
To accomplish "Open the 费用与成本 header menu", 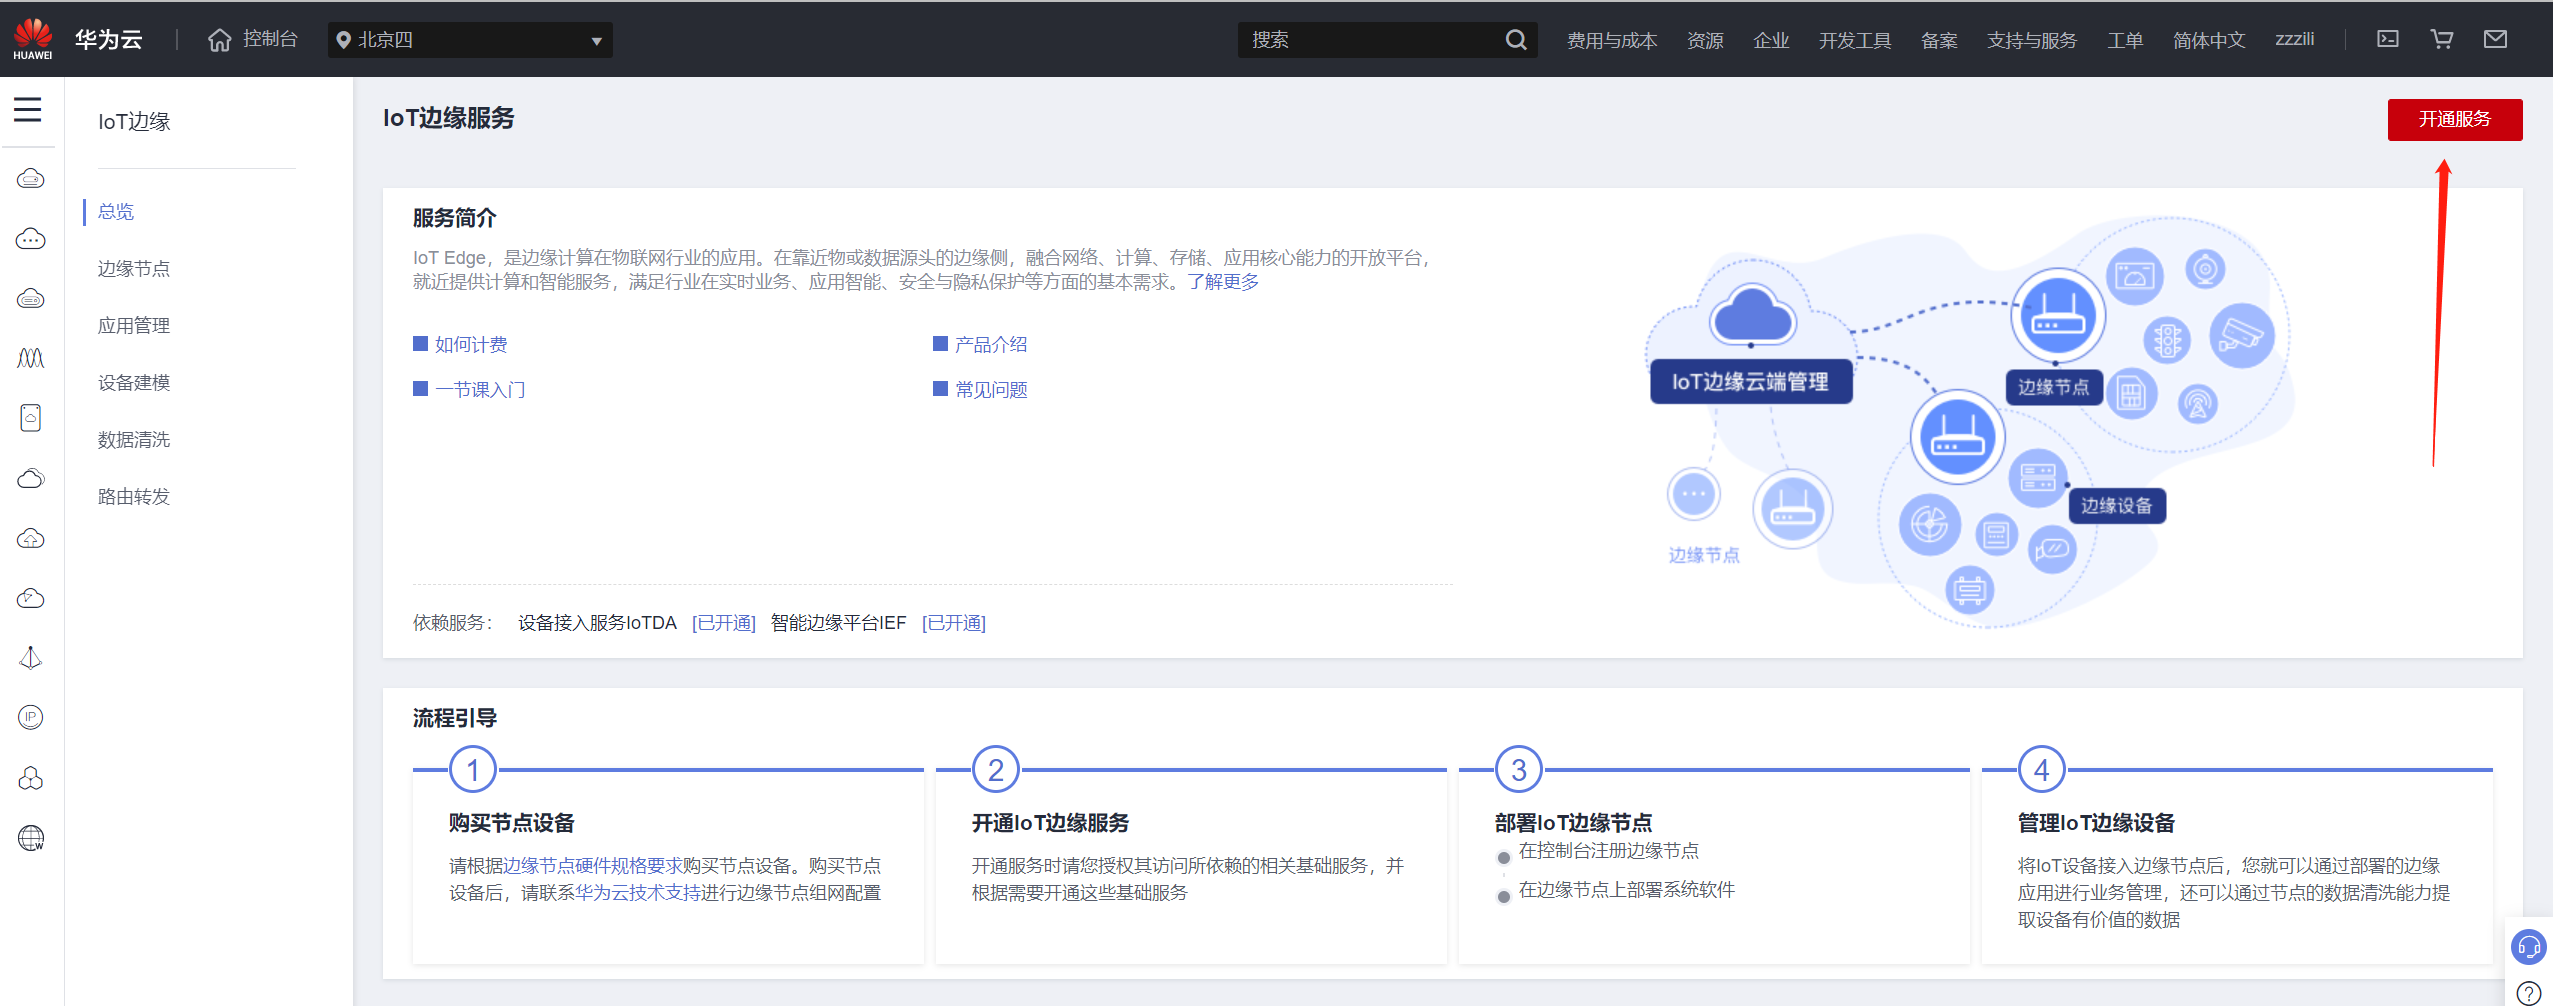I will click(1612, 40).
